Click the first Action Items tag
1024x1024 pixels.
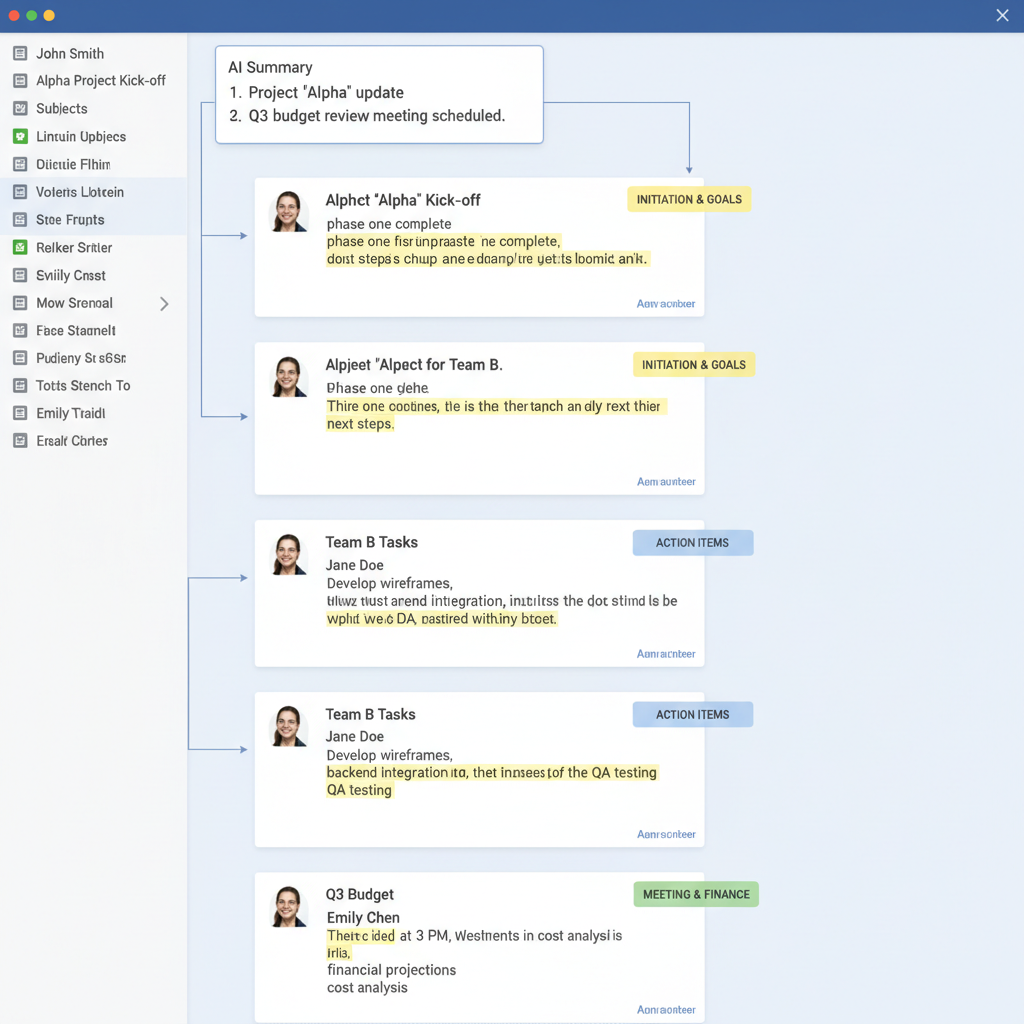pos(692,543)
